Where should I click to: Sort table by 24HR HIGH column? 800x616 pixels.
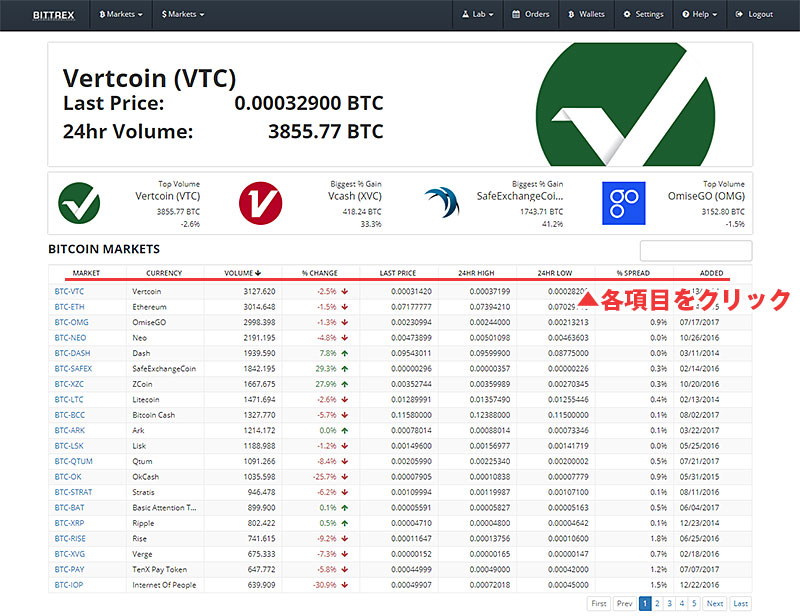coord(476,273)
